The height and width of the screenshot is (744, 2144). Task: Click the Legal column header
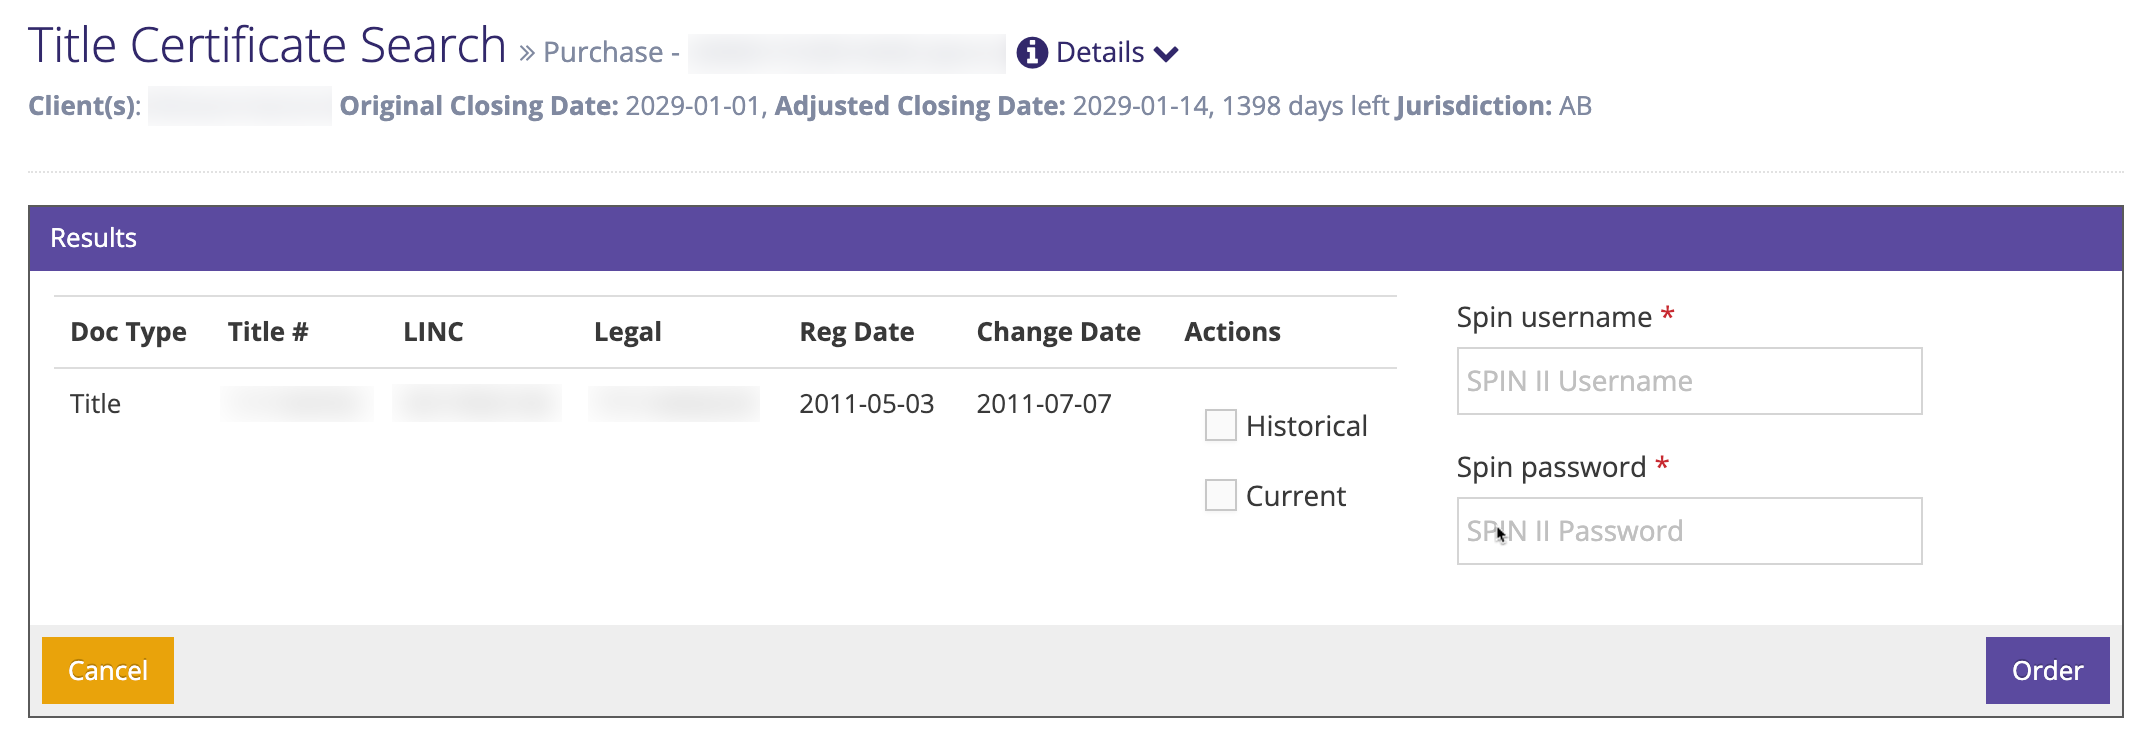(627, 332)
